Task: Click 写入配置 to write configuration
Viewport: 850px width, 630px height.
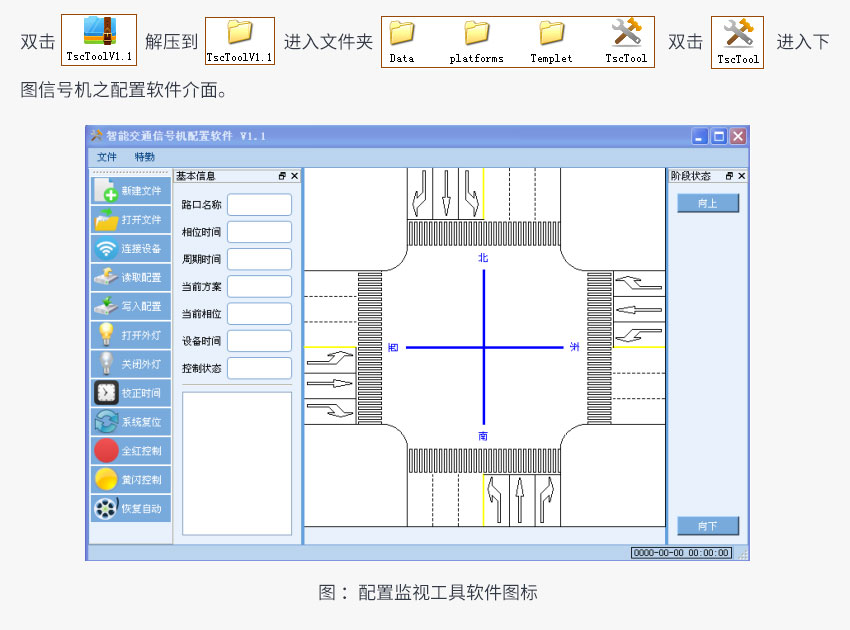Action: point(131,307)
